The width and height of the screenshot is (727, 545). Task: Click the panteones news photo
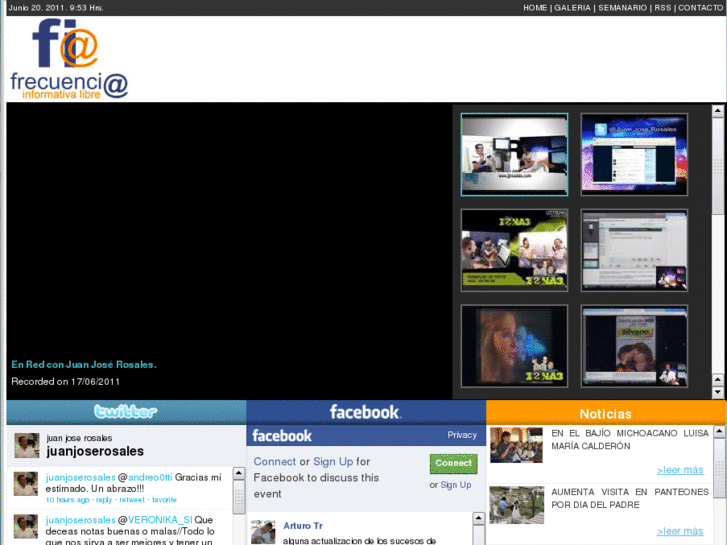517,505
